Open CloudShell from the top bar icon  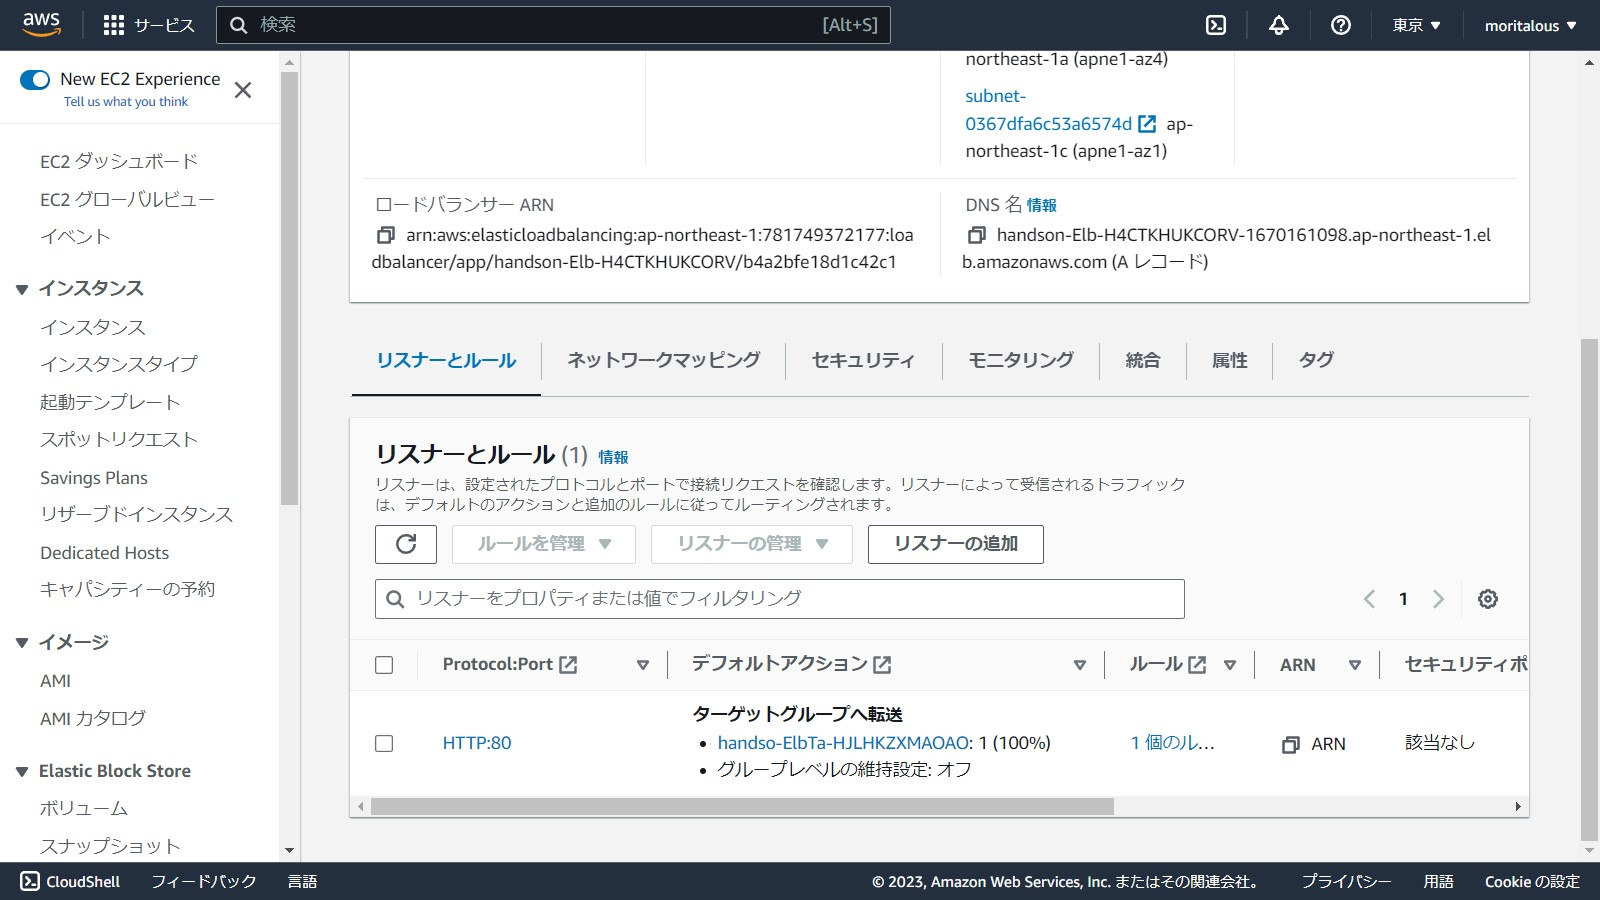[x=1216, y=25]
